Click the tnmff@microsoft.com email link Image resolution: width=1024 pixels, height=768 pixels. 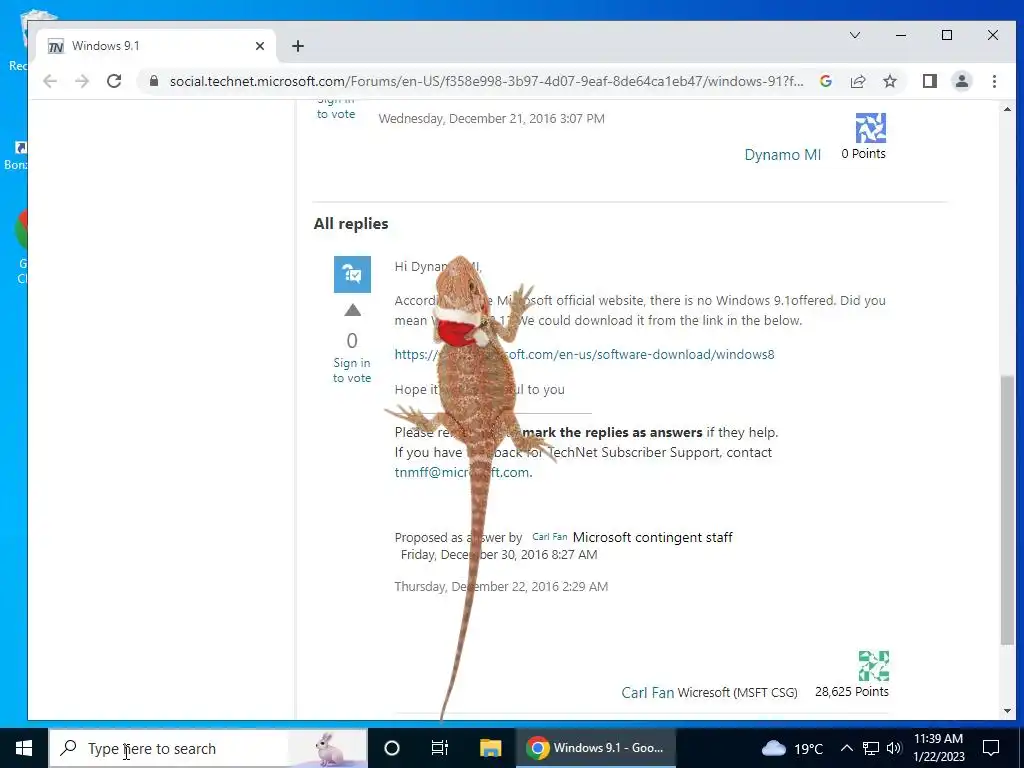pos(462,472)
